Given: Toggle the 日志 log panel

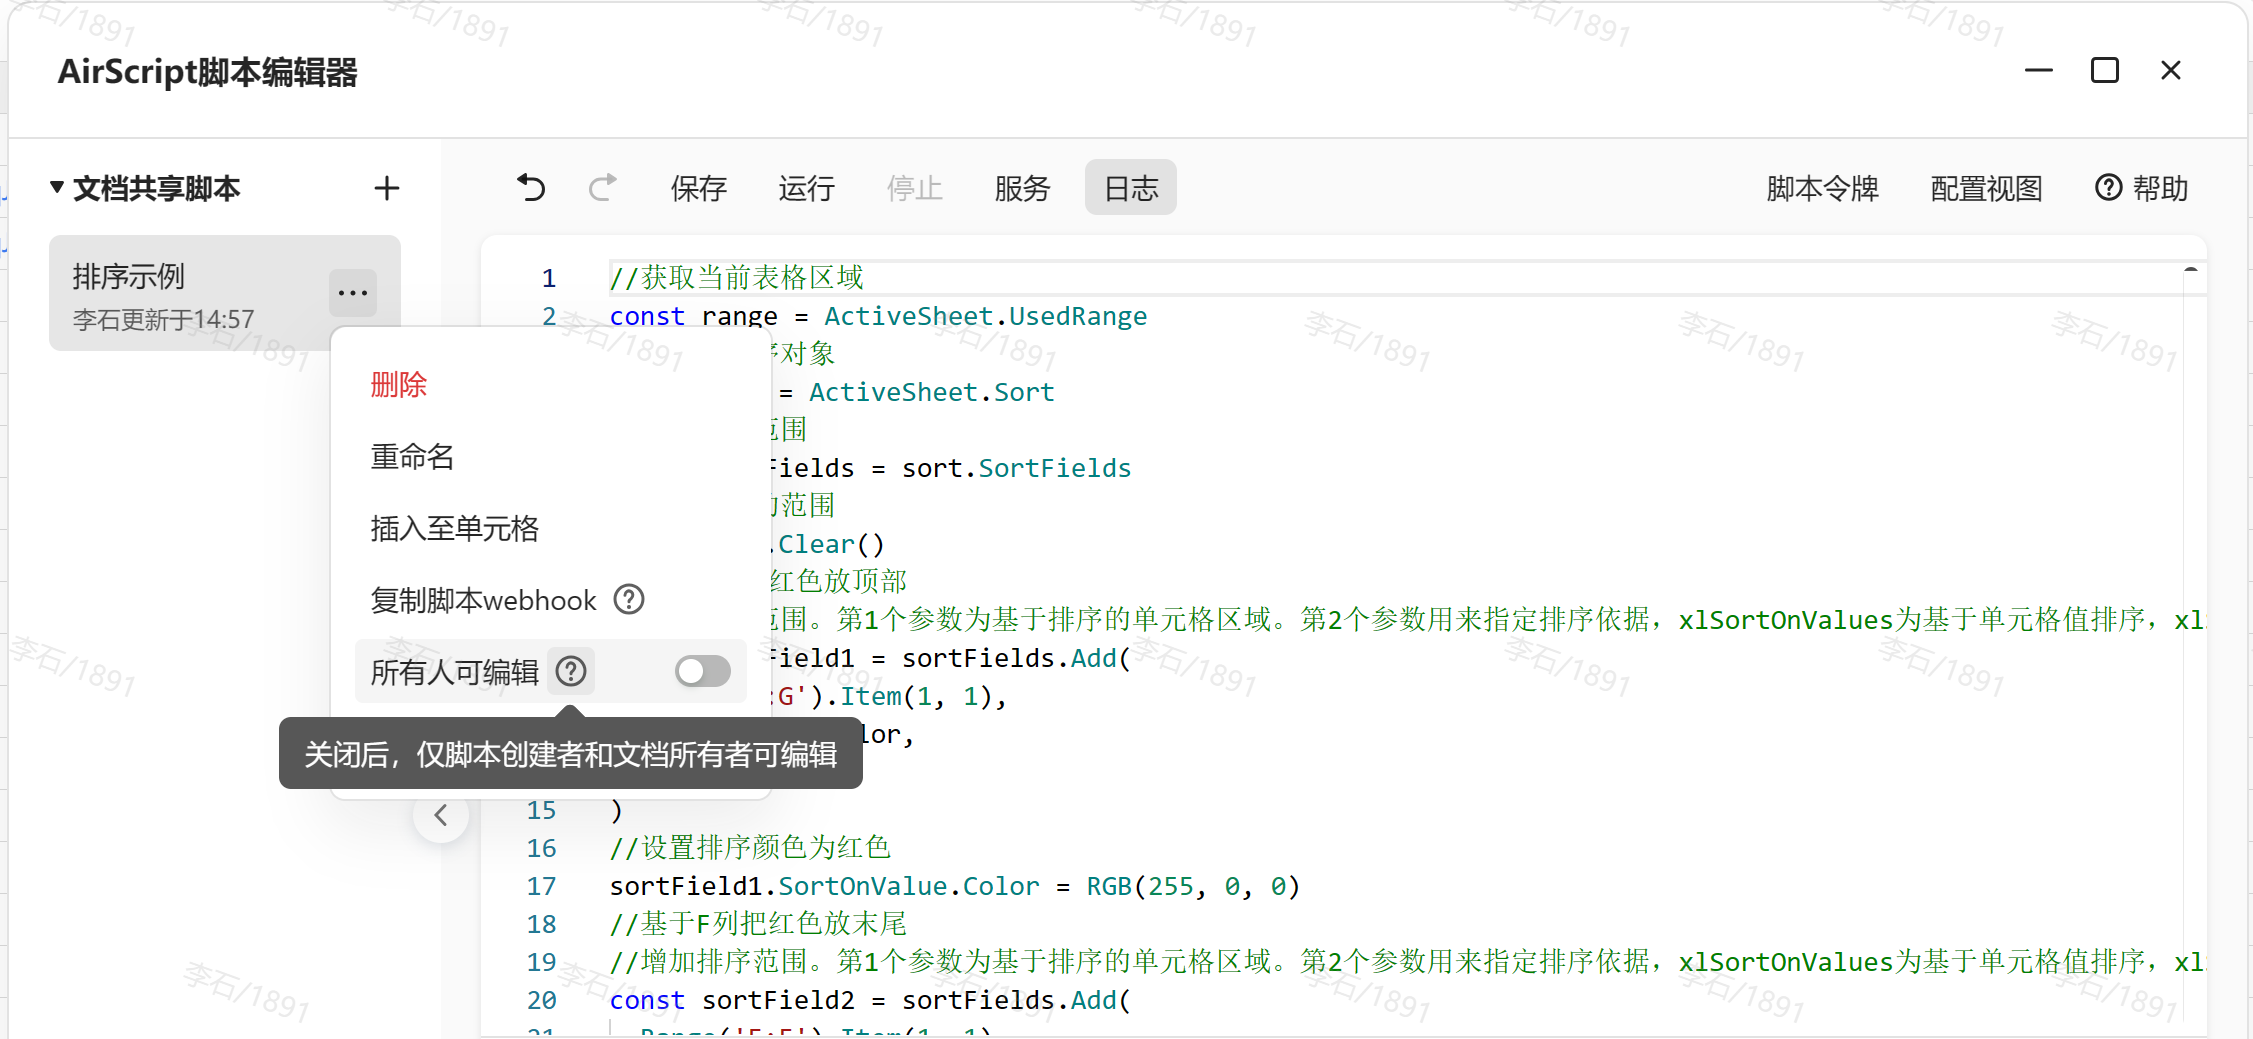Looking at the screenshot, I should pyautogui.click(x=1131, y=188).
